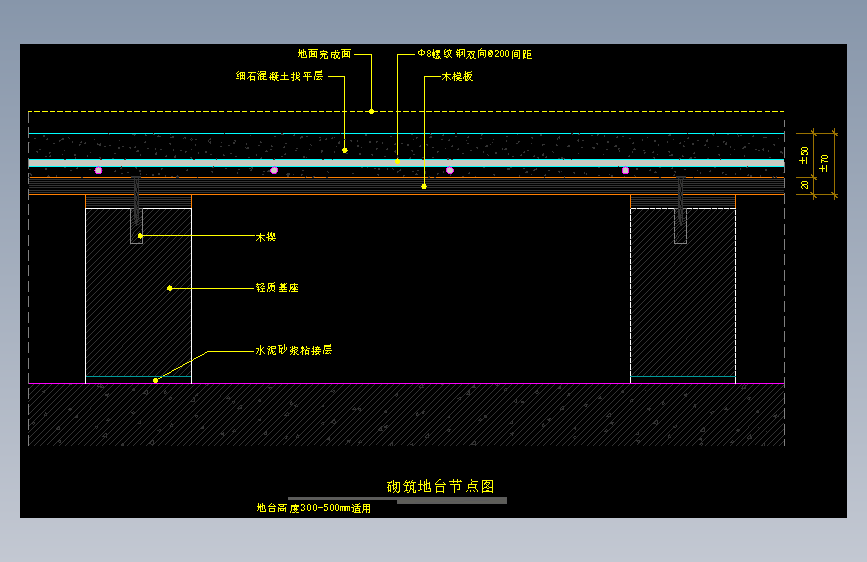The width and height of the screenshot is (867, 562).
Task: Select the annotation 细石混凝土找平层
Action: click(279, 76)
